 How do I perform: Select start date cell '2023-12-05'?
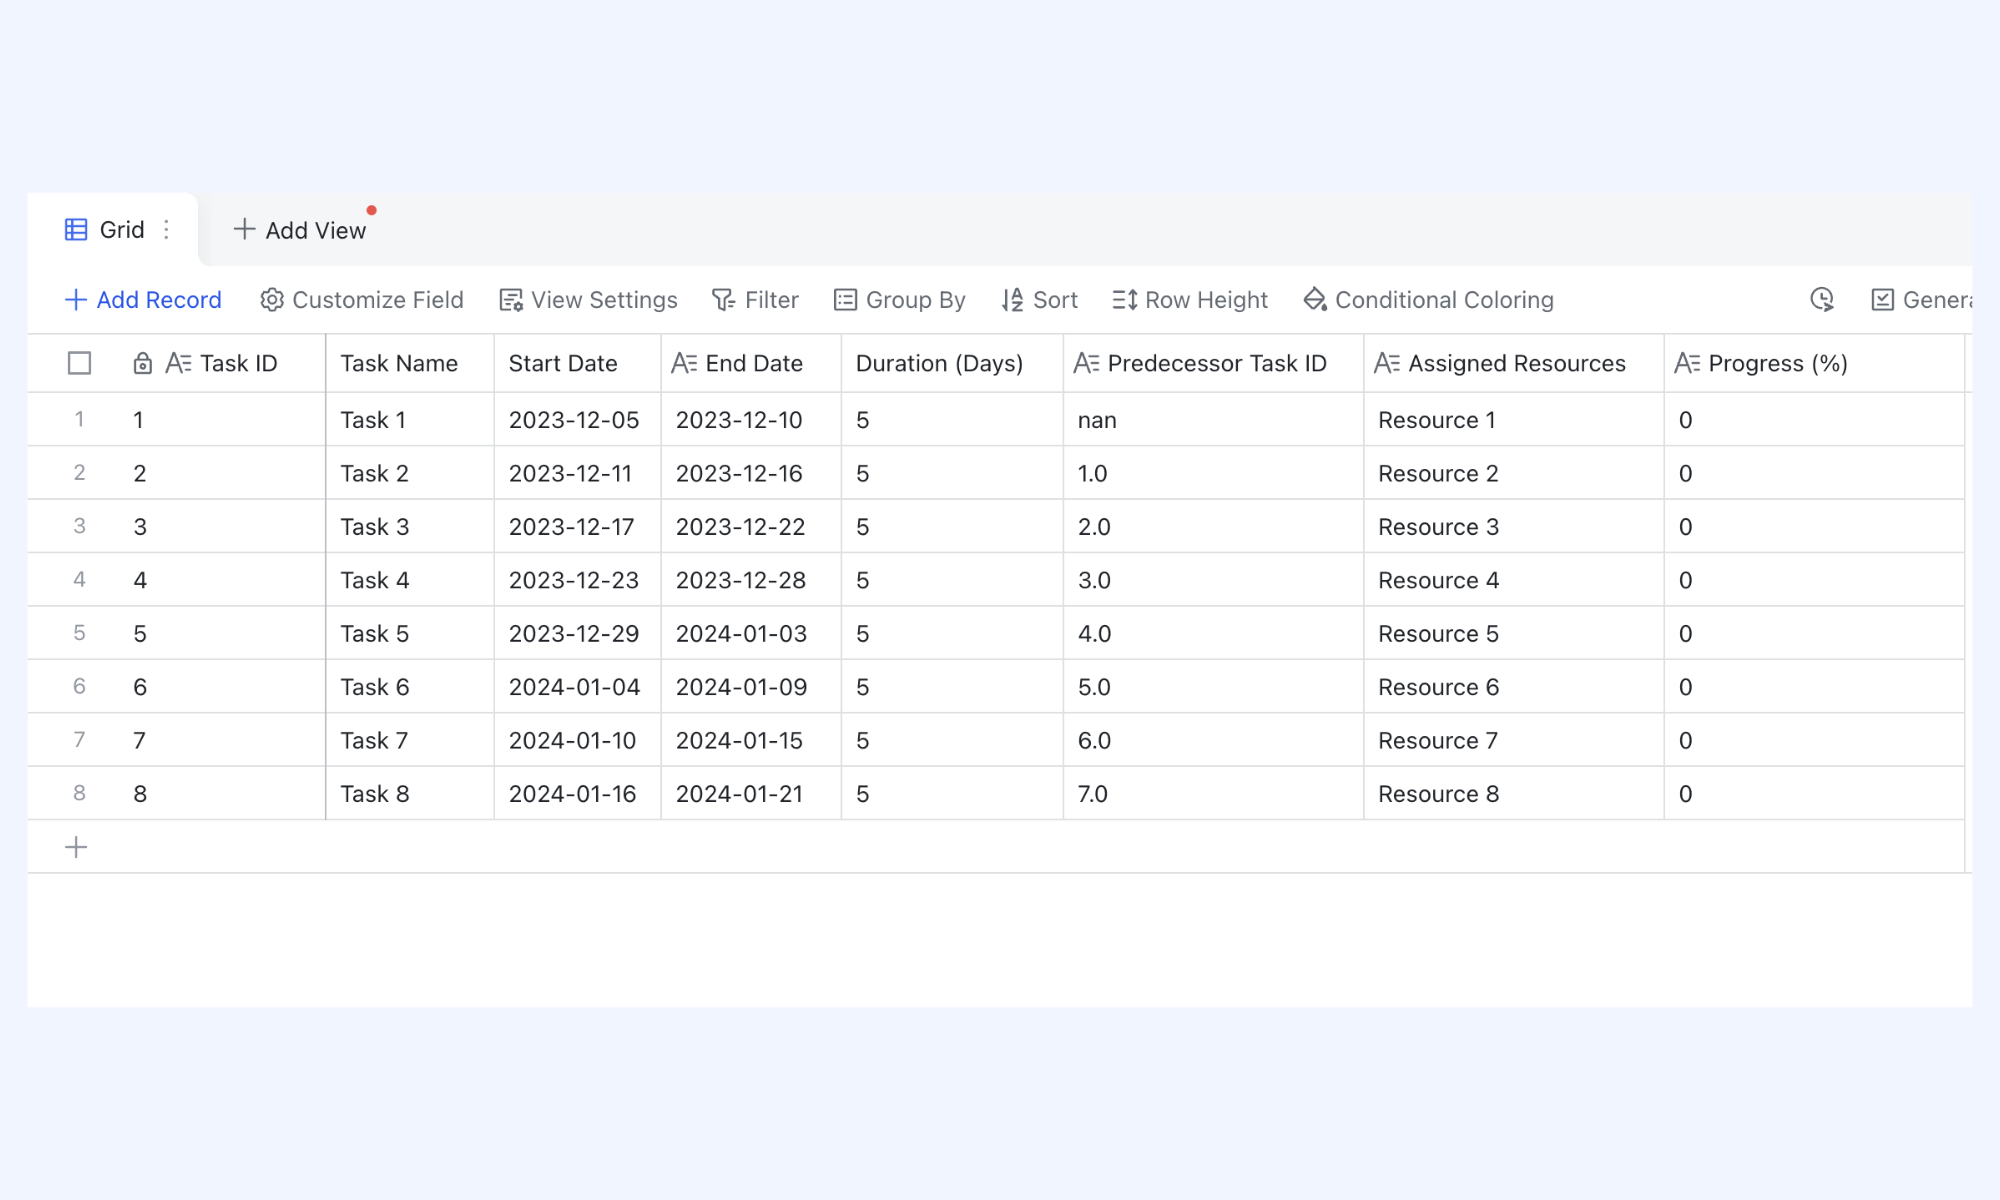pyautogui.click(x=577, y=420)
